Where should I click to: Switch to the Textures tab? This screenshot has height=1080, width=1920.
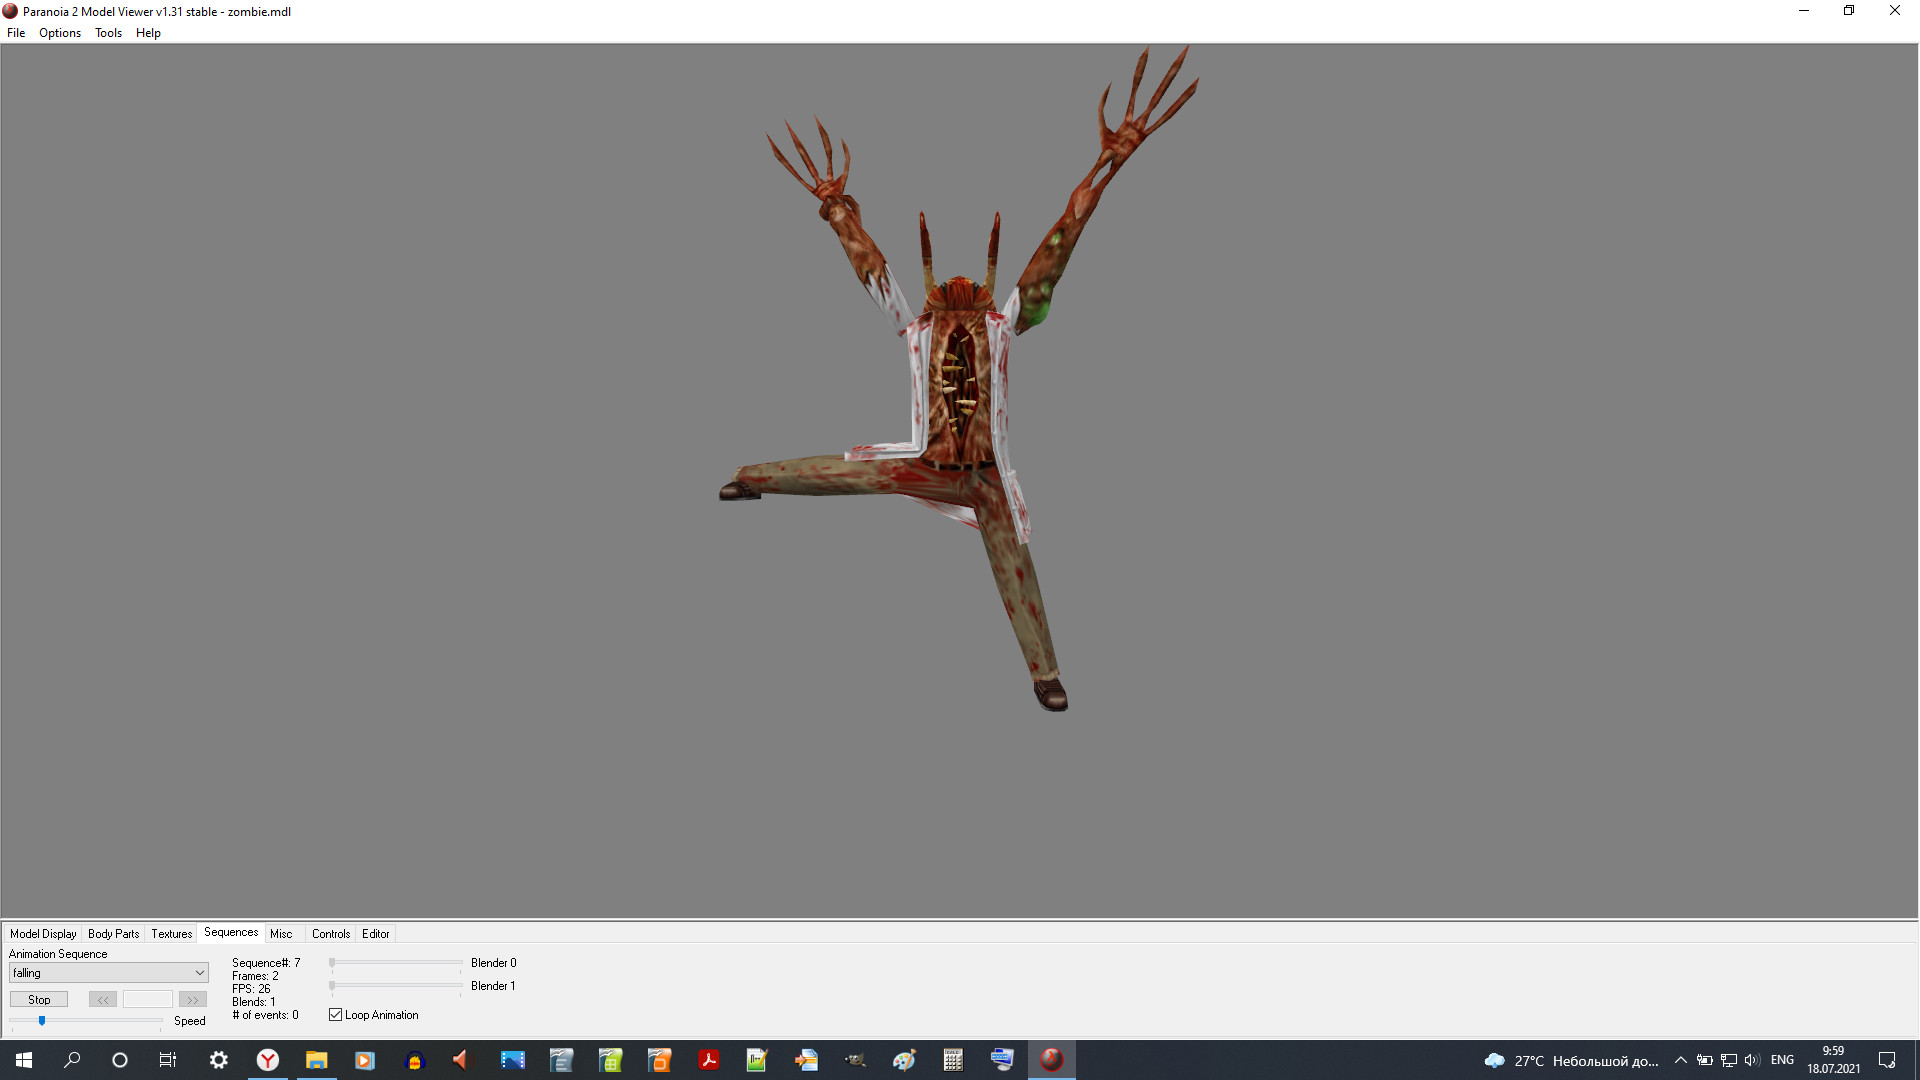tap(170, 933)
